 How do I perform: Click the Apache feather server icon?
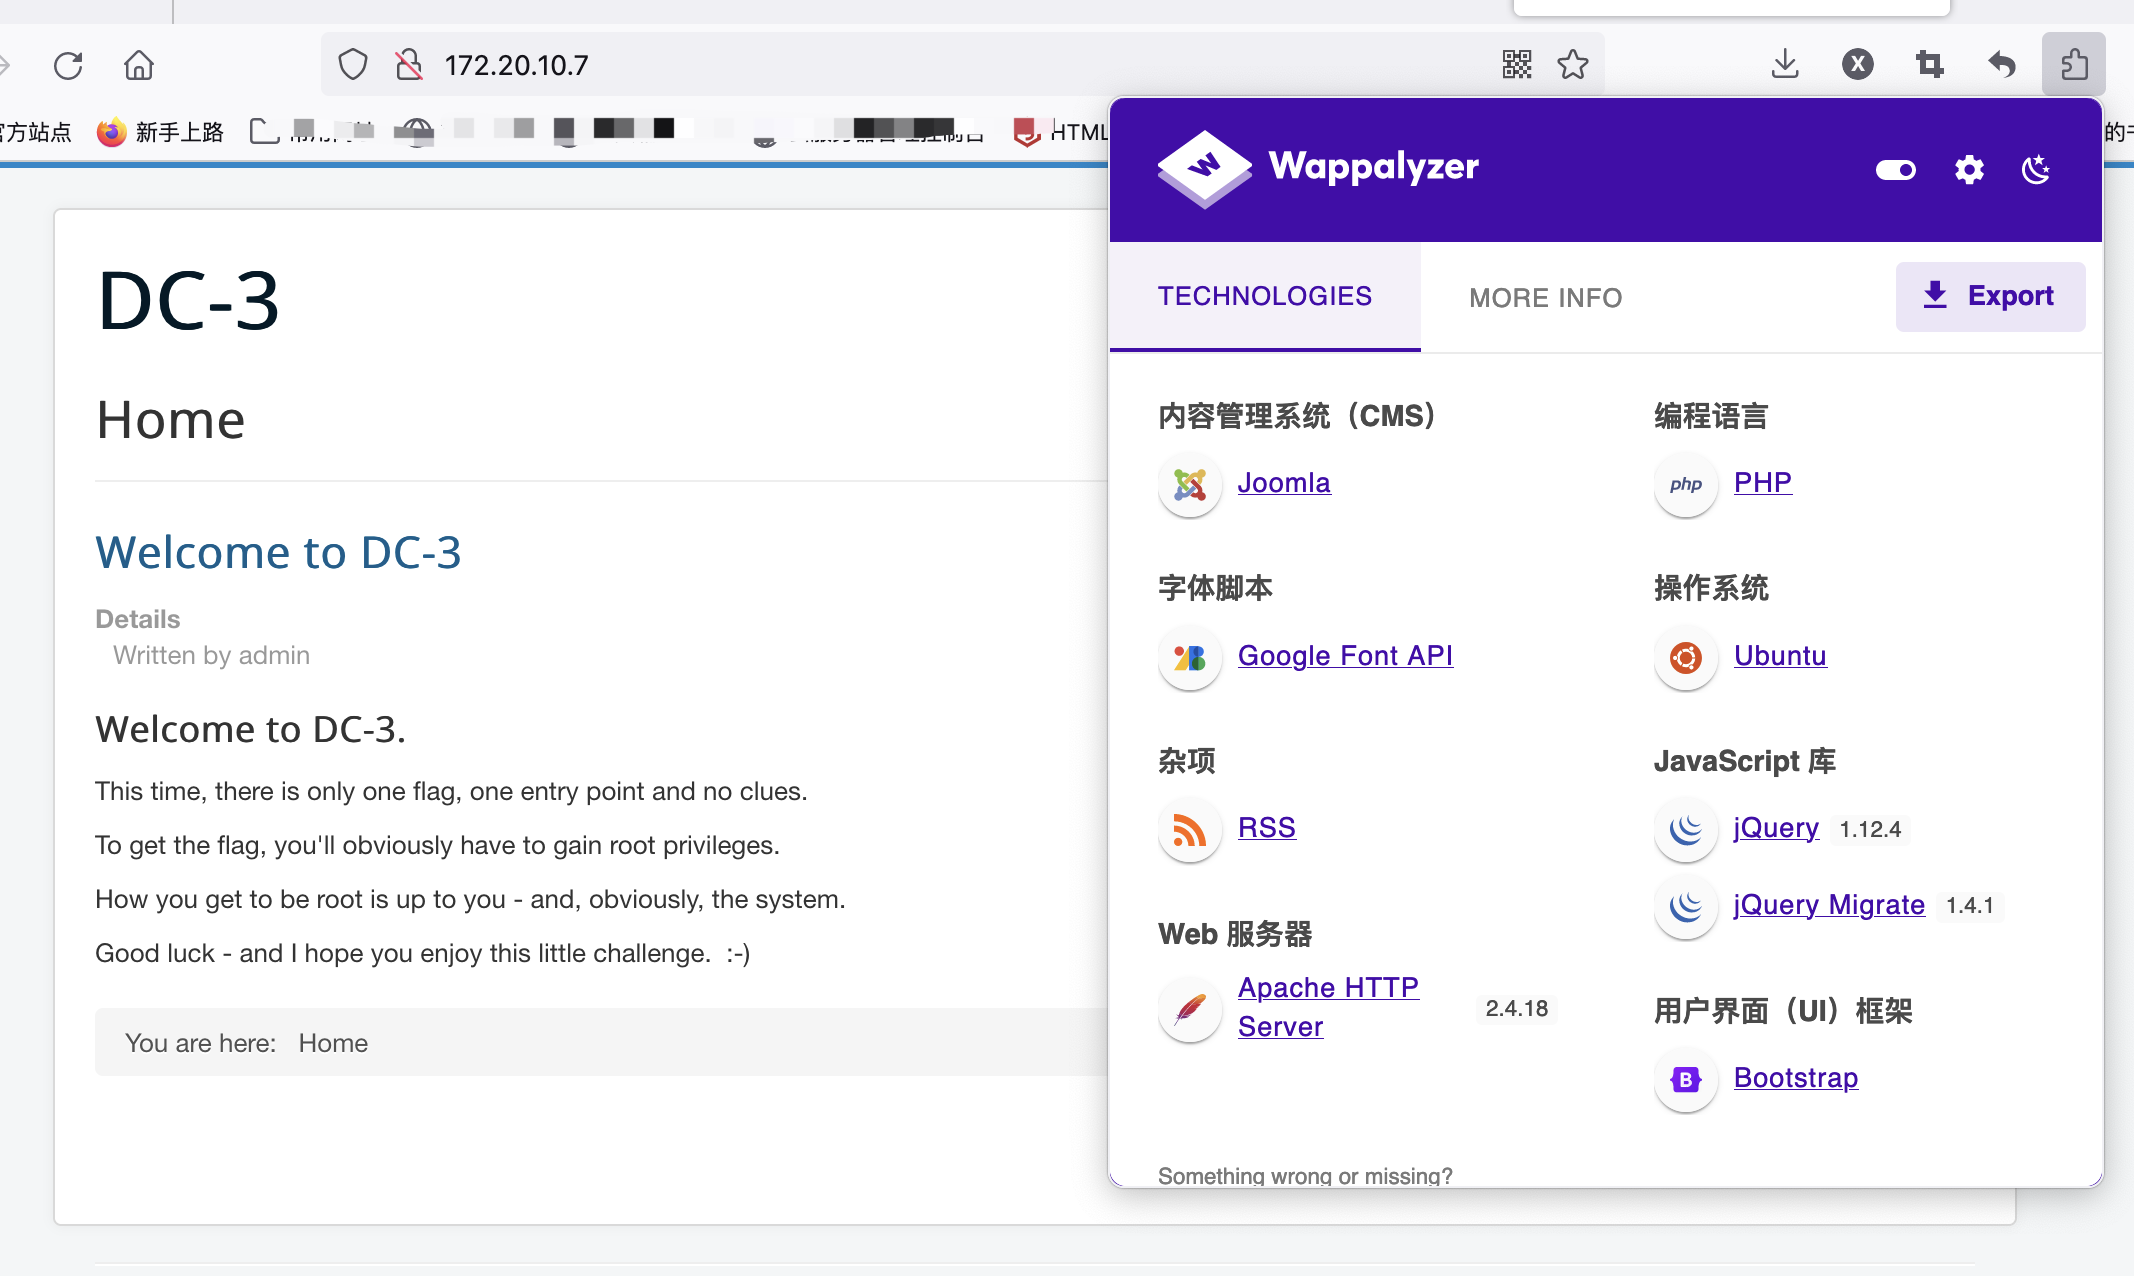pyautogui.click(x=1189, y=1009)
